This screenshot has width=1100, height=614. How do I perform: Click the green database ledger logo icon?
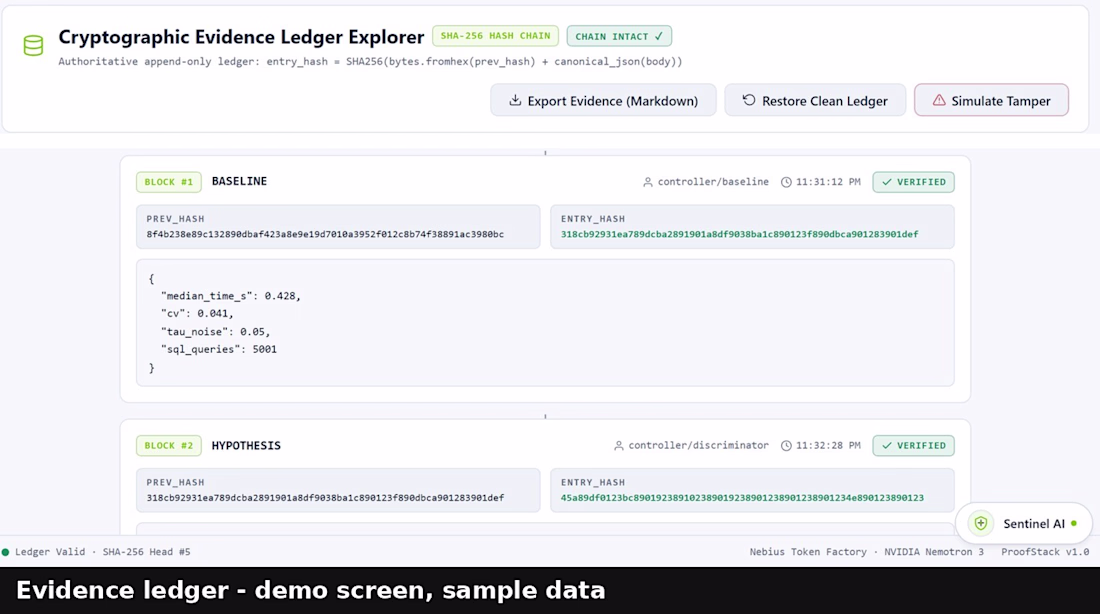(33, 46)
